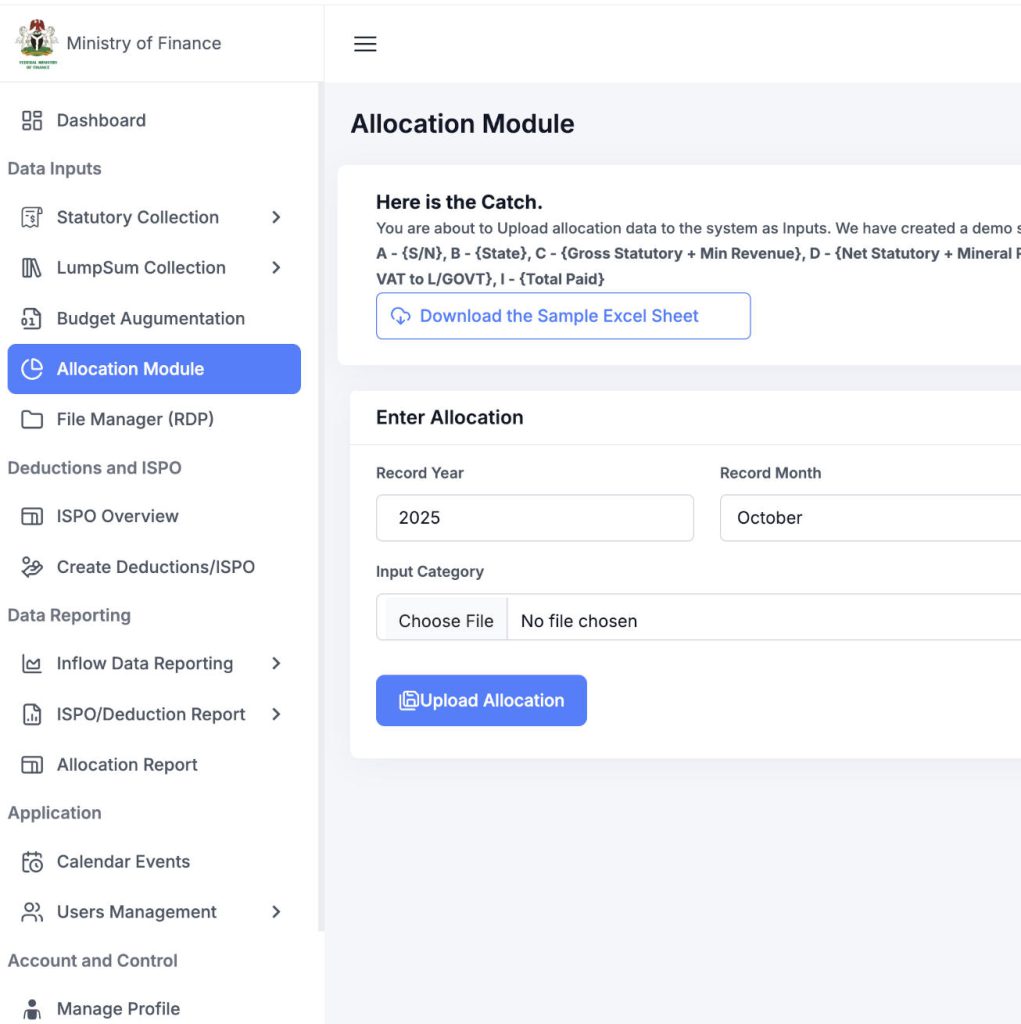Click the Manage Profile person icon
Image resolution: width=1021 pixels, height=1024 pixels.
[x=32, y=1009]
